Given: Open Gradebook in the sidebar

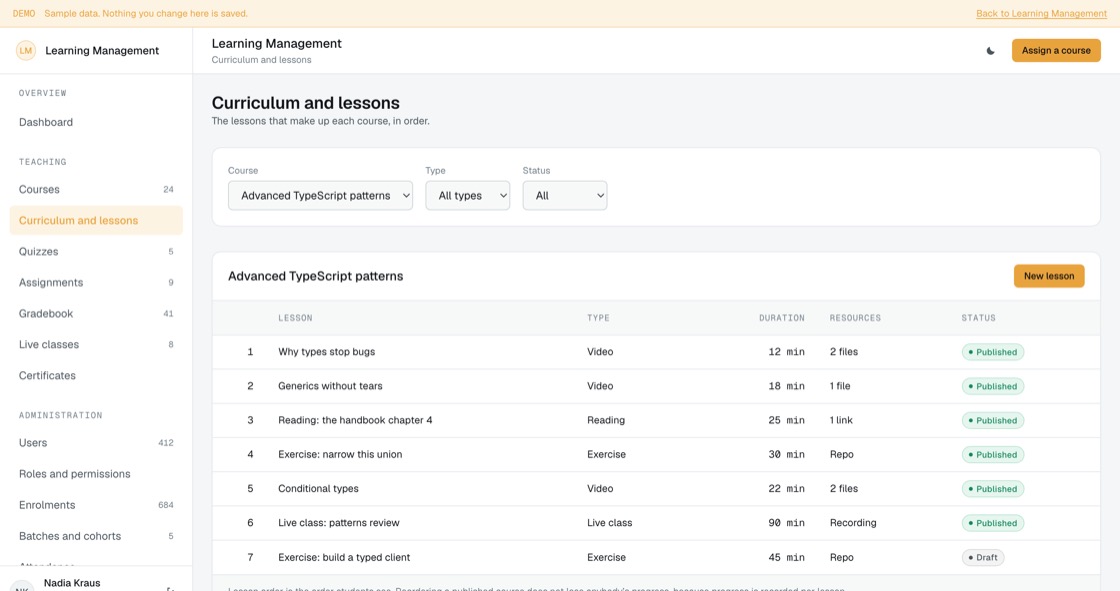Looking at the screenshot, I should coord(96,313).
